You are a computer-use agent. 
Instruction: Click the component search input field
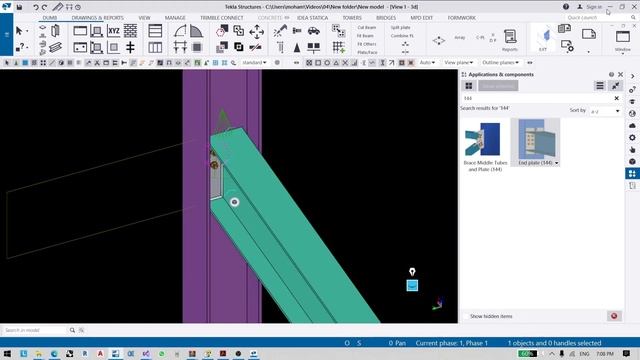(x=537, y=98)
